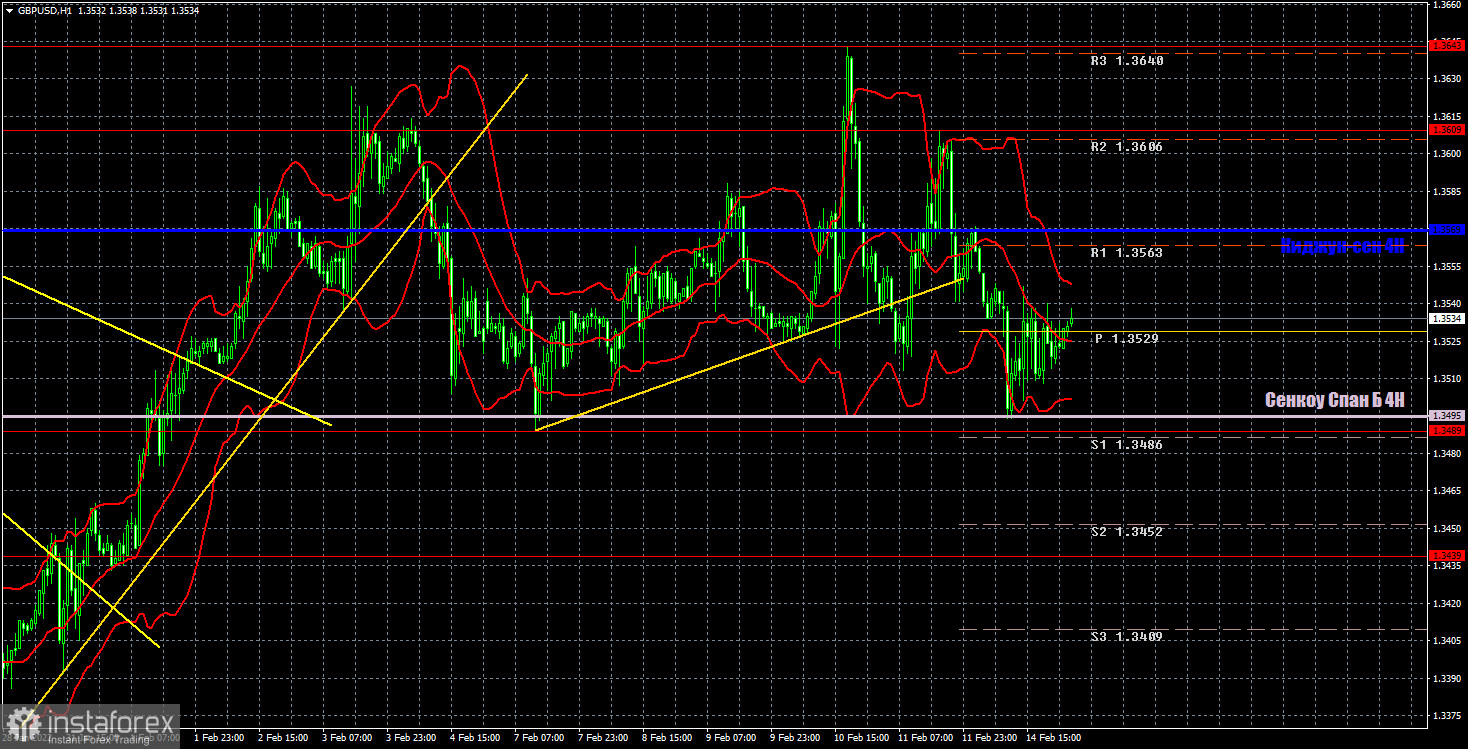This screenshot has width=1468, height=749.
Task: Click the 1.3615 price axis value
Action: point(1447,116)
